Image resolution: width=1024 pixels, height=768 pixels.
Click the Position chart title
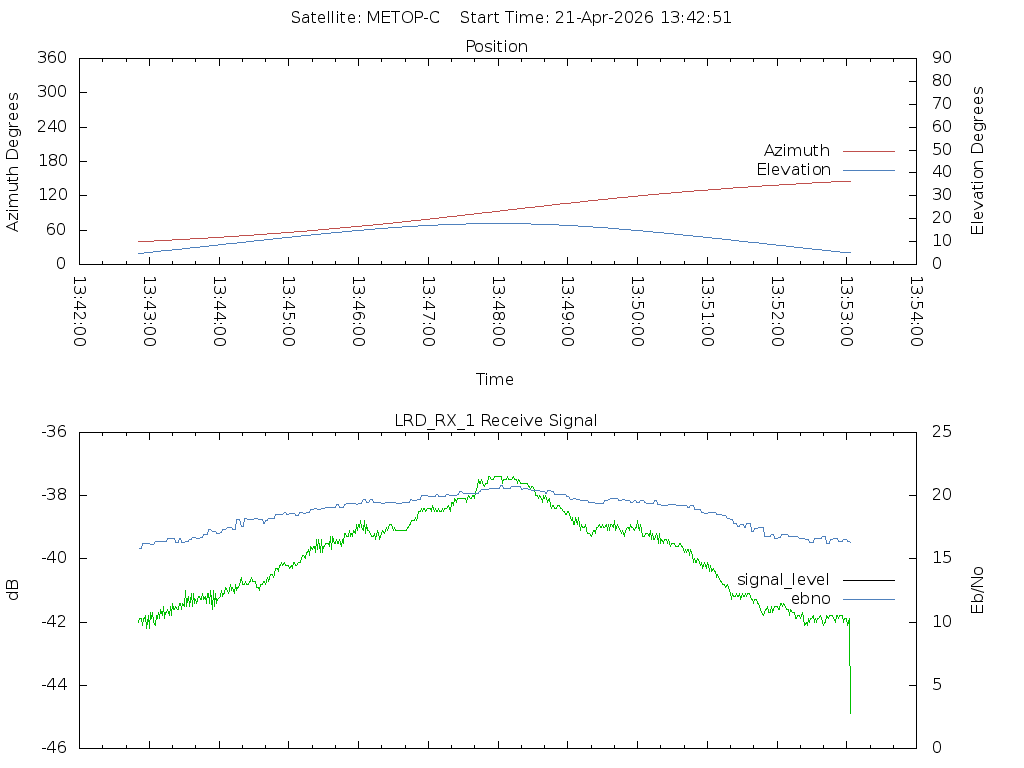pyautogui.click(x=496, y=46)
